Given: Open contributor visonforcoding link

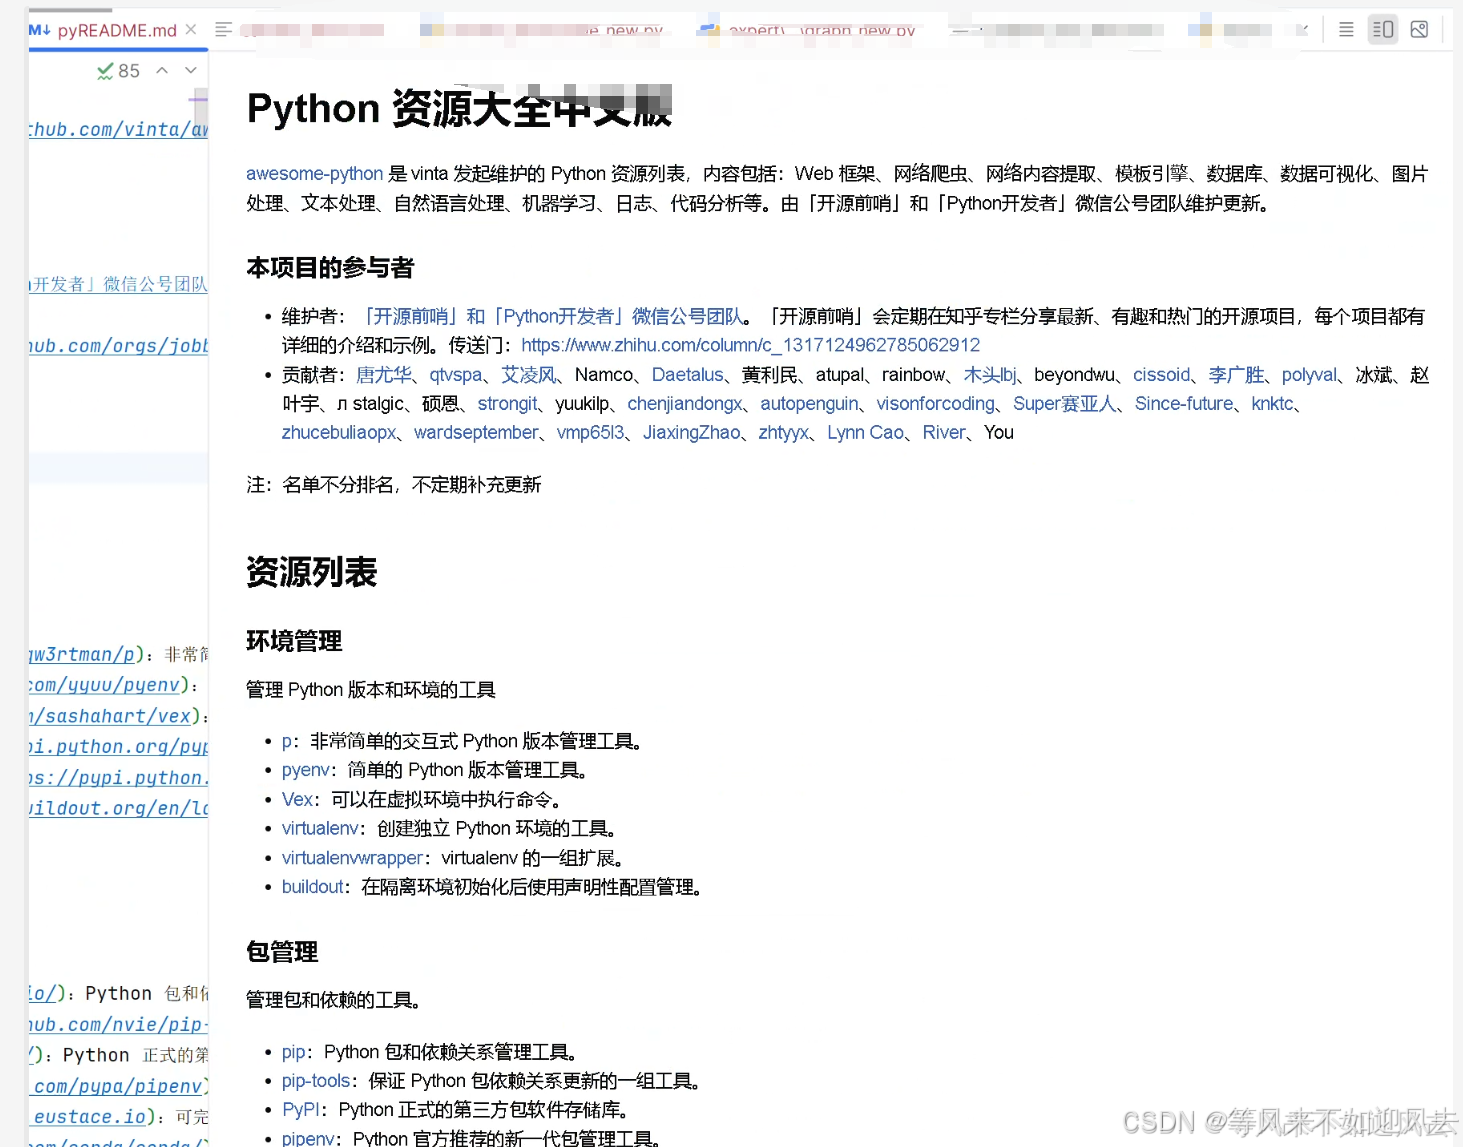Looking at the screenshot, I should pyautogui.click(x=935, y=404).
